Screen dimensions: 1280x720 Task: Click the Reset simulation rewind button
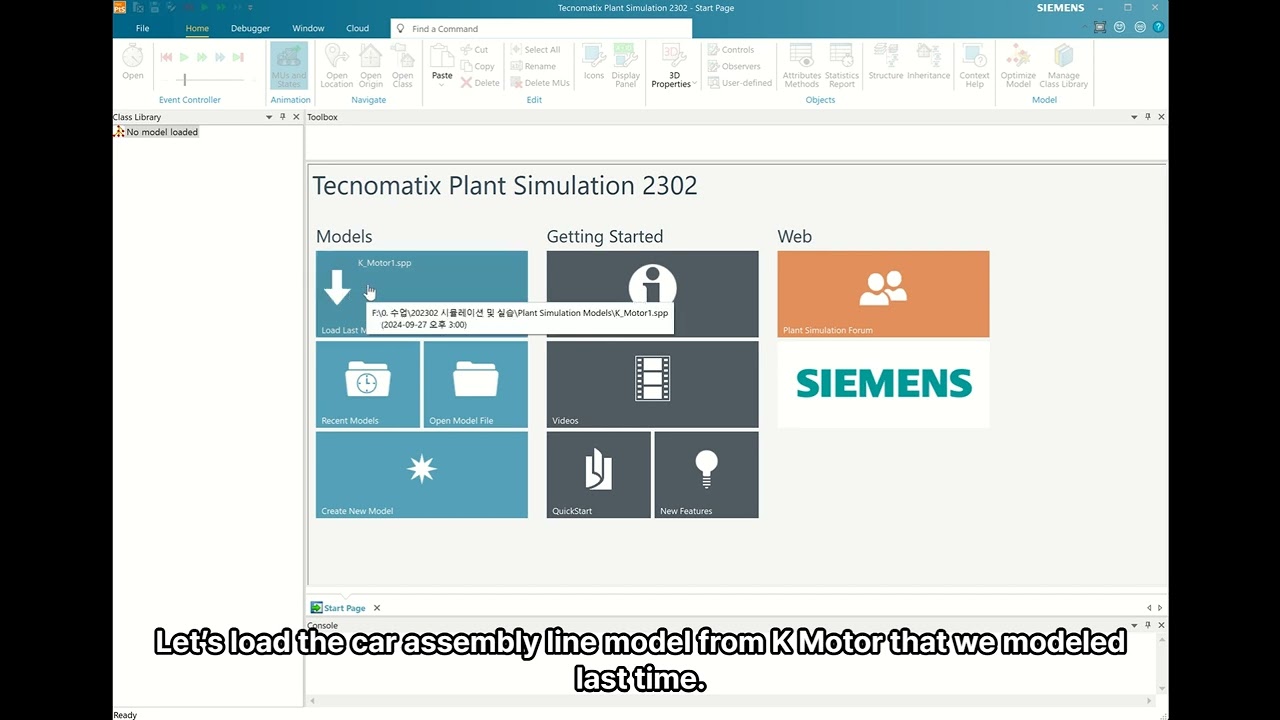tap(166, 58)
